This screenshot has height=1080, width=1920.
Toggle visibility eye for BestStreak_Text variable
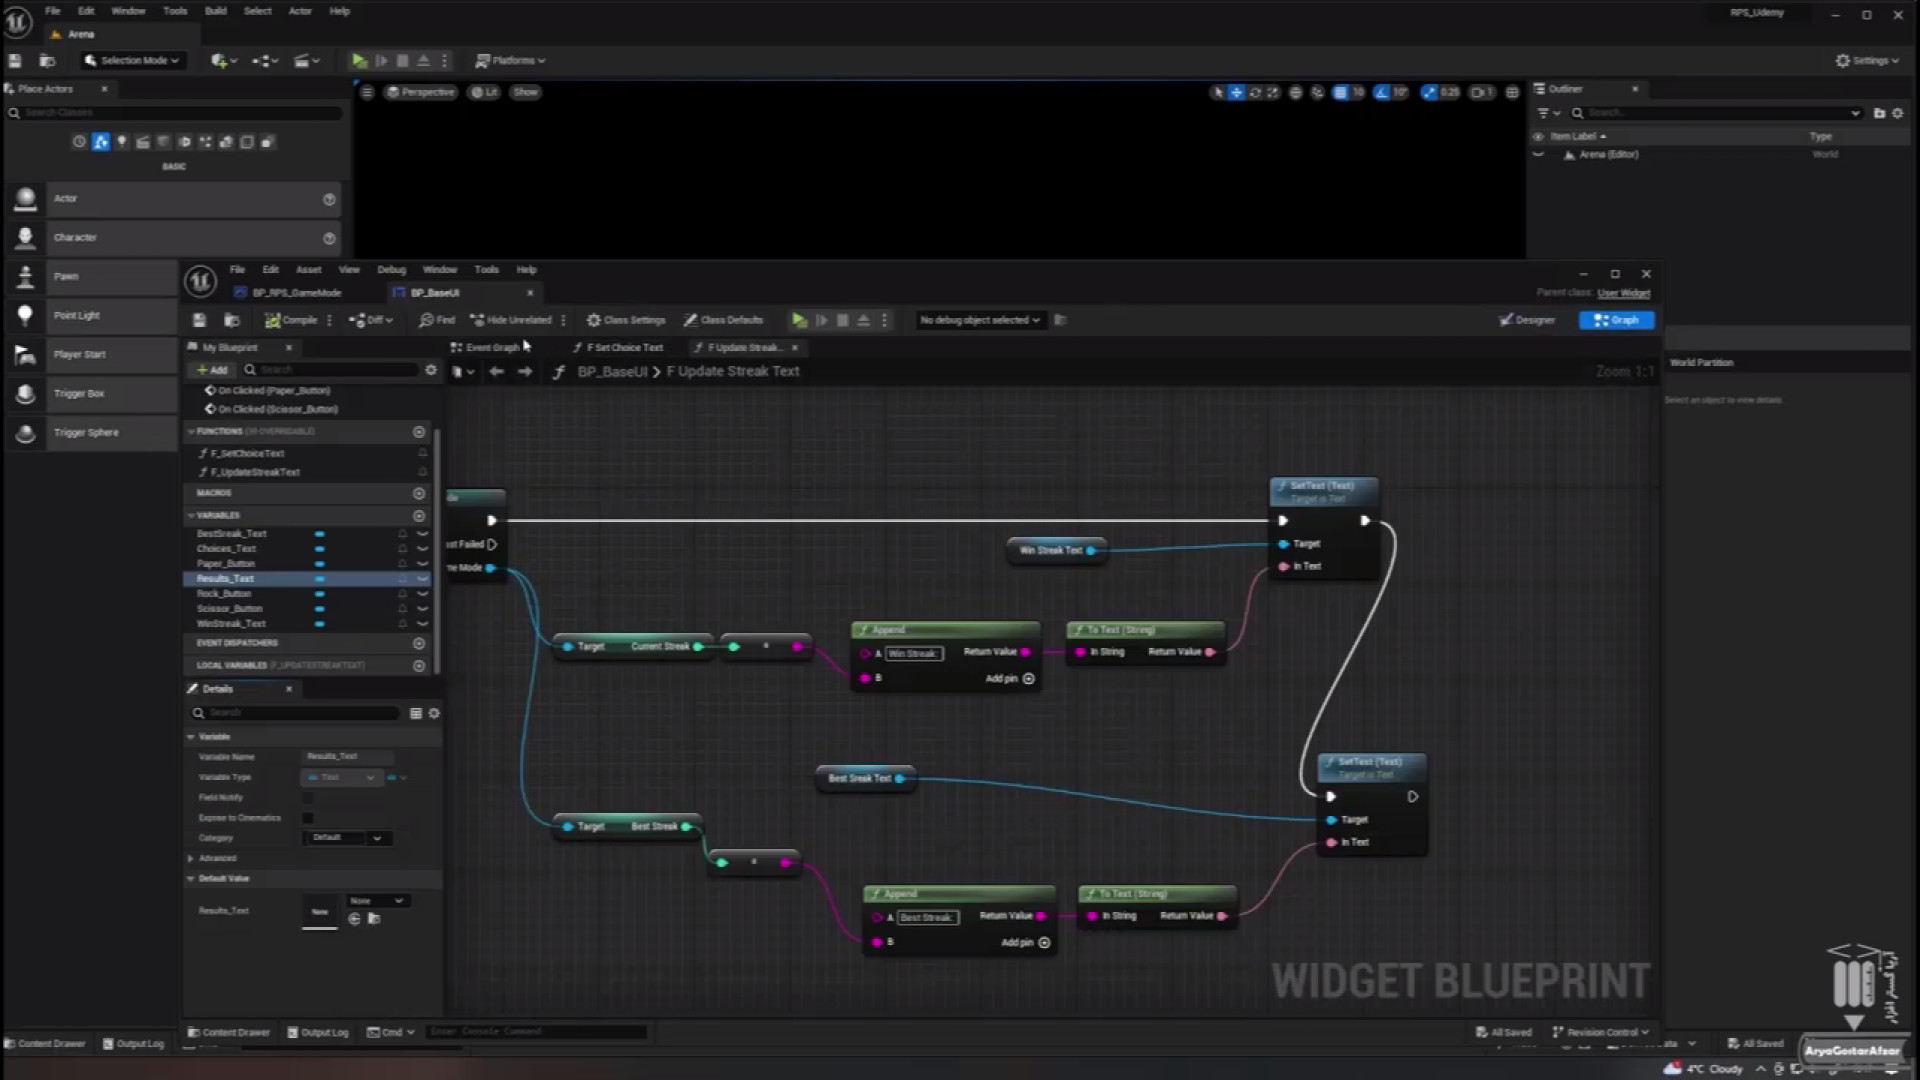(423, 534)
